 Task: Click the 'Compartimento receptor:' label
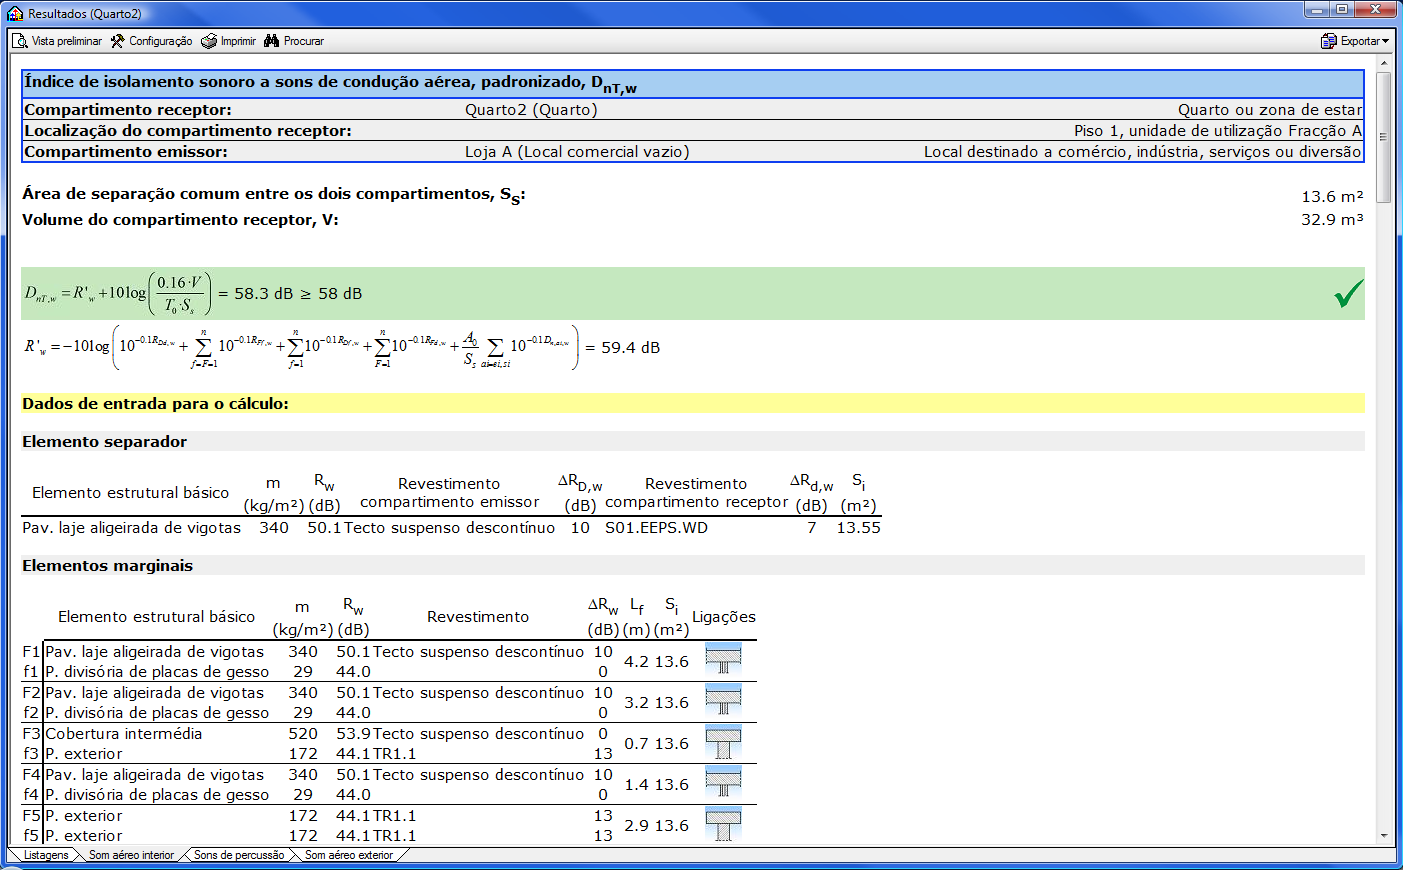[128, 110]
